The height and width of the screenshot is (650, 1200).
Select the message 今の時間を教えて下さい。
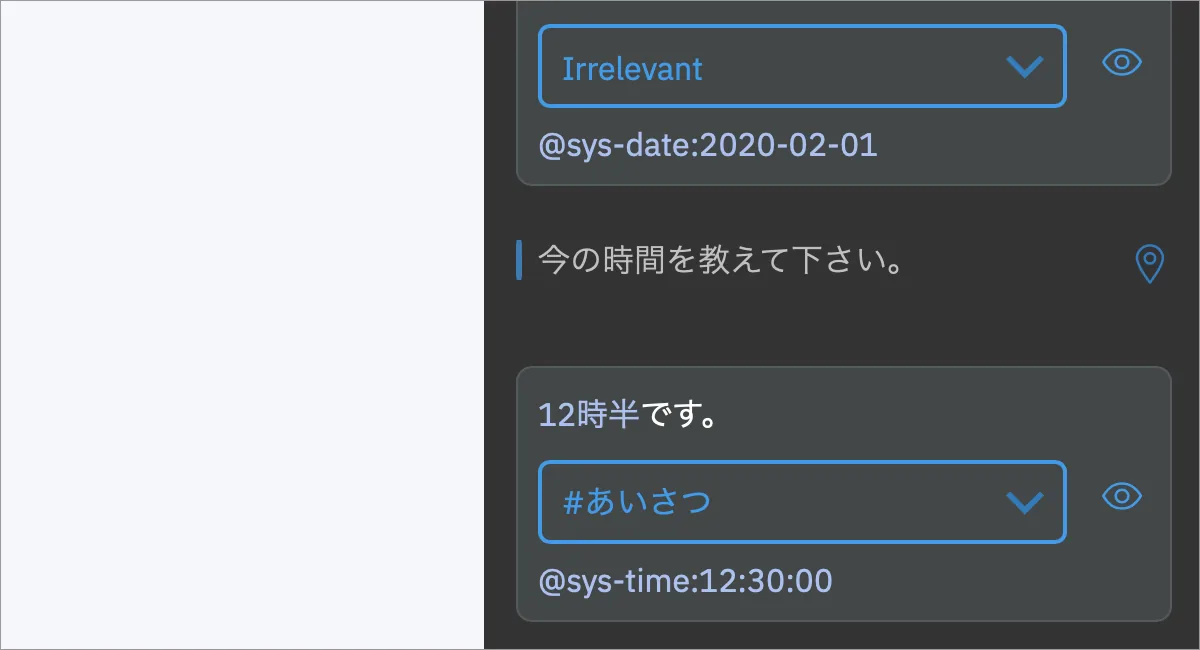[x=721, y=261]
